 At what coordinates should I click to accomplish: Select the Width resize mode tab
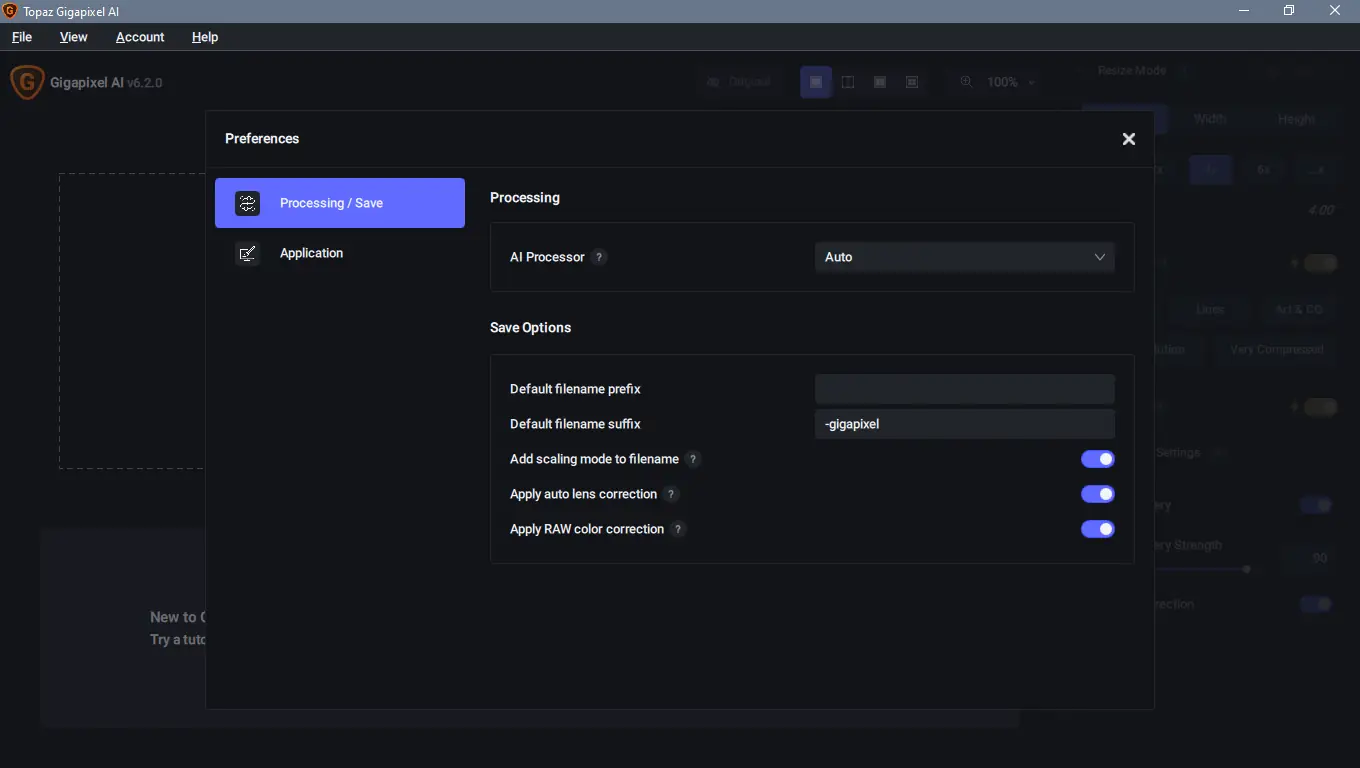tap(1210, 119)
